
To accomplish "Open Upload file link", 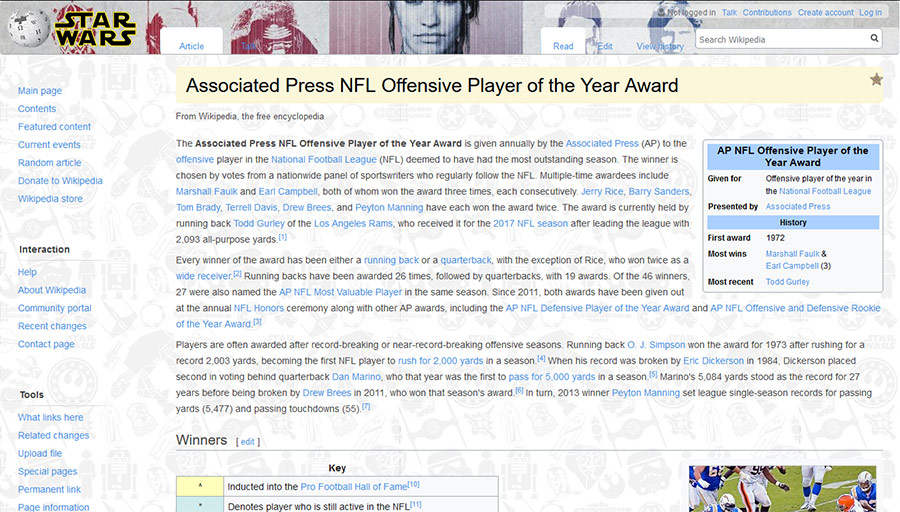I will tap(40, 453).
